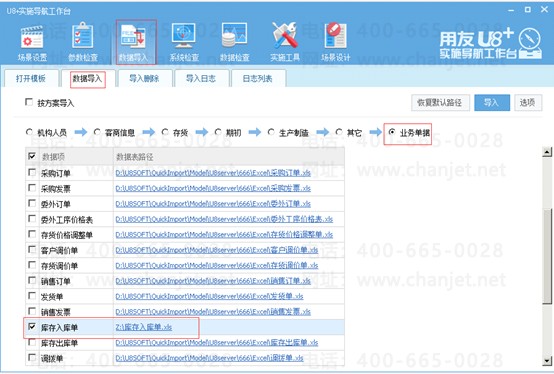
Task: Select the 库存入库单 row label
Action: tap(59, 328)
